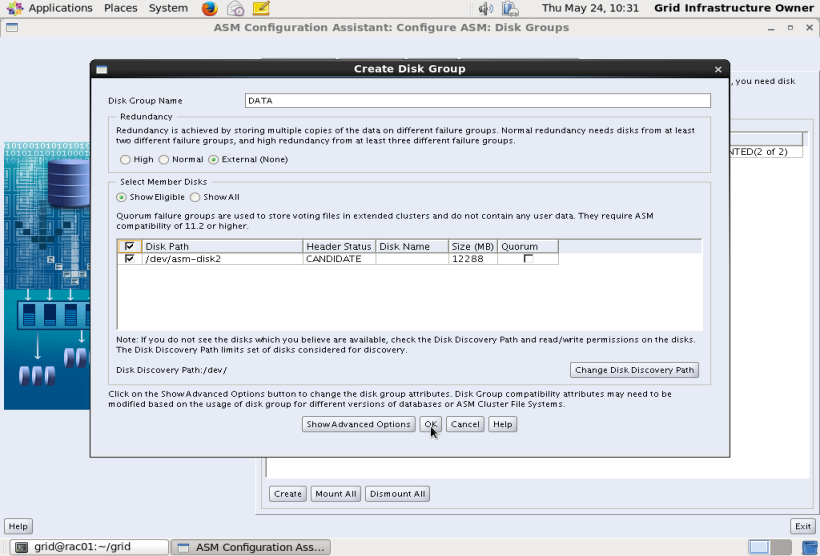
Task: Open the System menu
Action: pyautogui.click(x=168, y=8)
